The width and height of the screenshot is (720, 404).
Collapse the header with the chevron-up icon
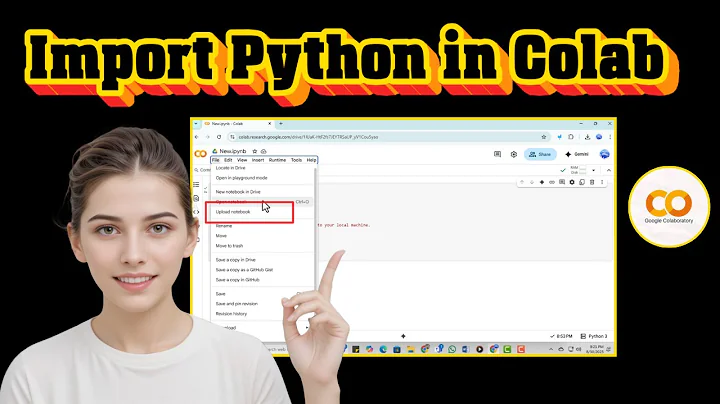[608, 170]
